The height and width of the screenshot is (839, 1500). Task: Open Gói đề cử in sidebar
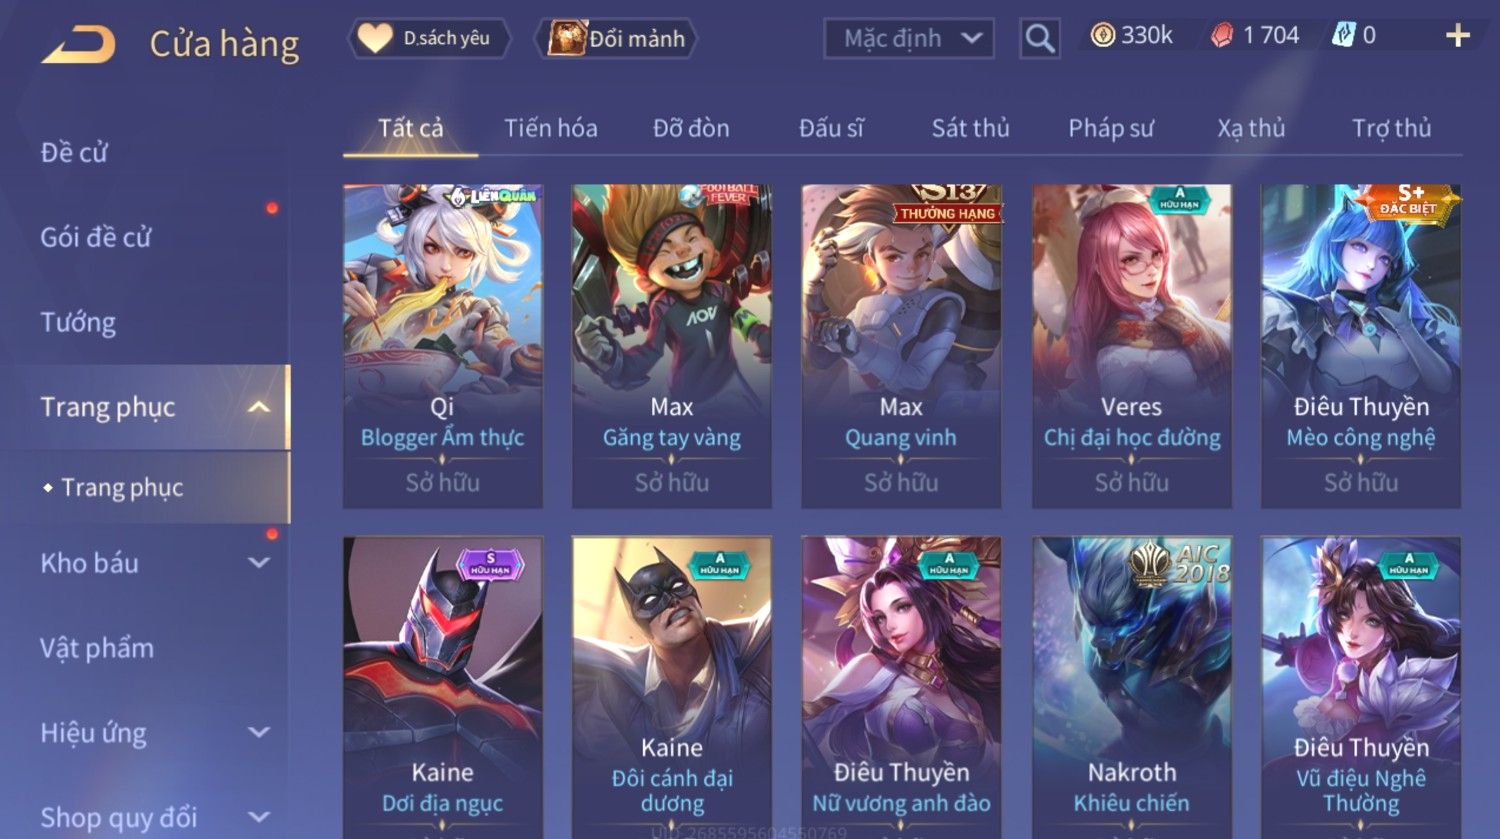pyautogui.click(x=96, y=237)
